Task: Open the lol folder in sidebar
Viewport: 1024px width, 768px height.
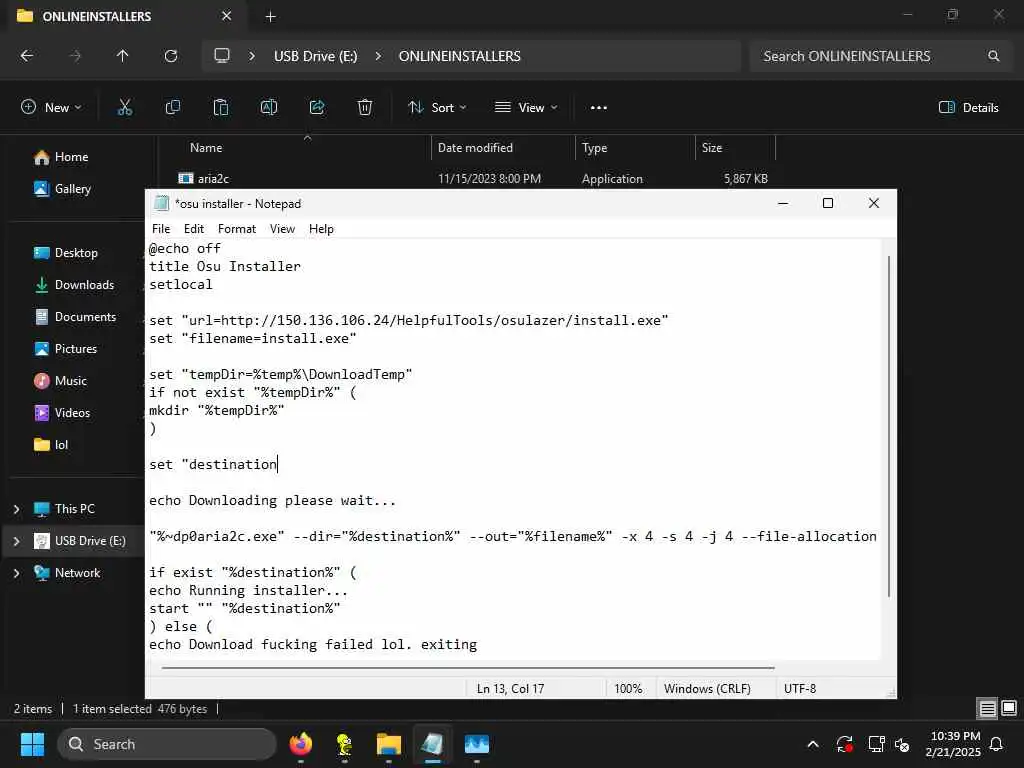Action: coord(61,445)
